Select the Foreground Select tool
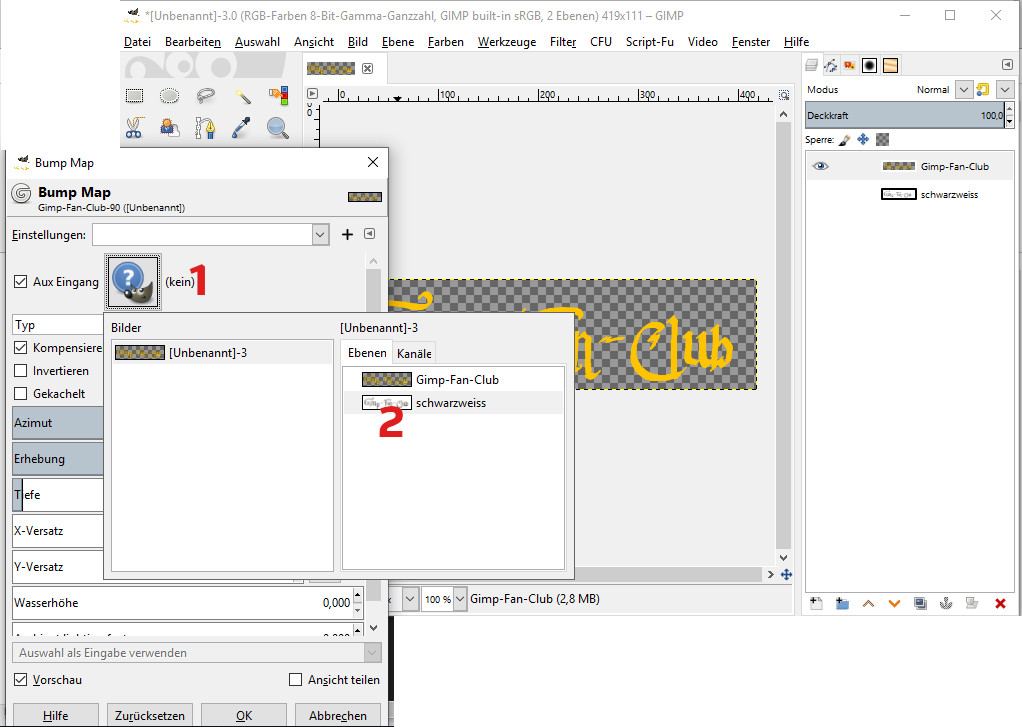 pos(169,127)
